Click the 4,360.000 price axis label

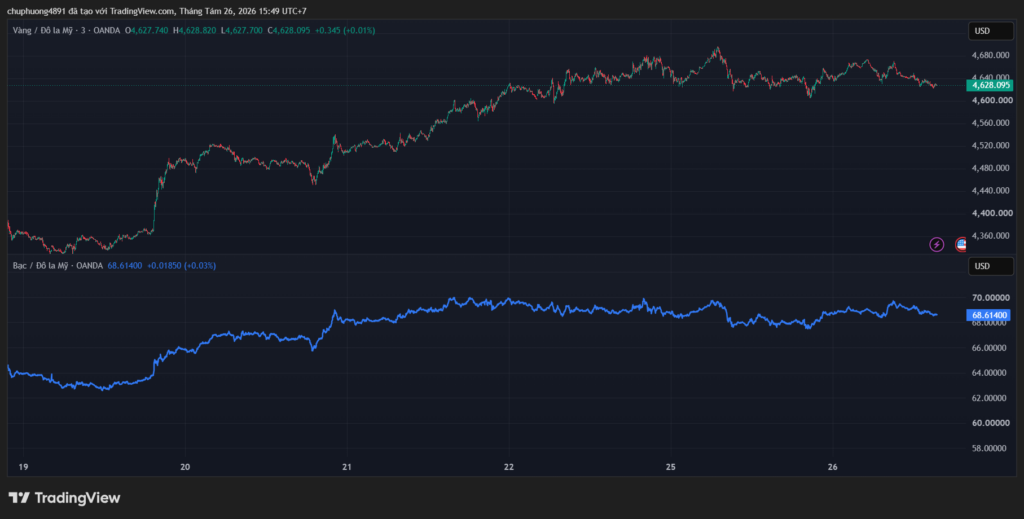pyautogui.click(x=991, y=236)
